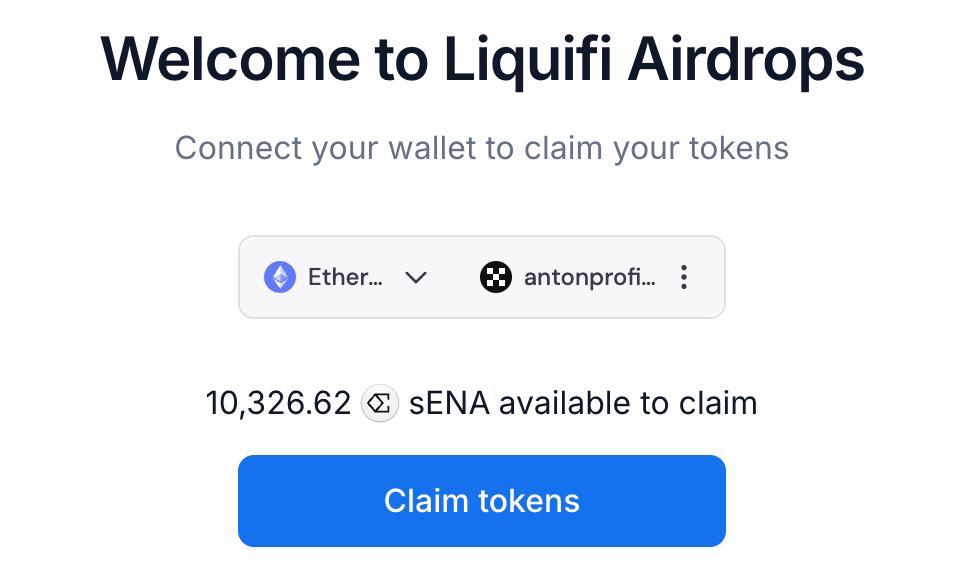Click the word "Claim" on the blue button
This screenshot has width=972, height=578.
click(x=424, y=501)
